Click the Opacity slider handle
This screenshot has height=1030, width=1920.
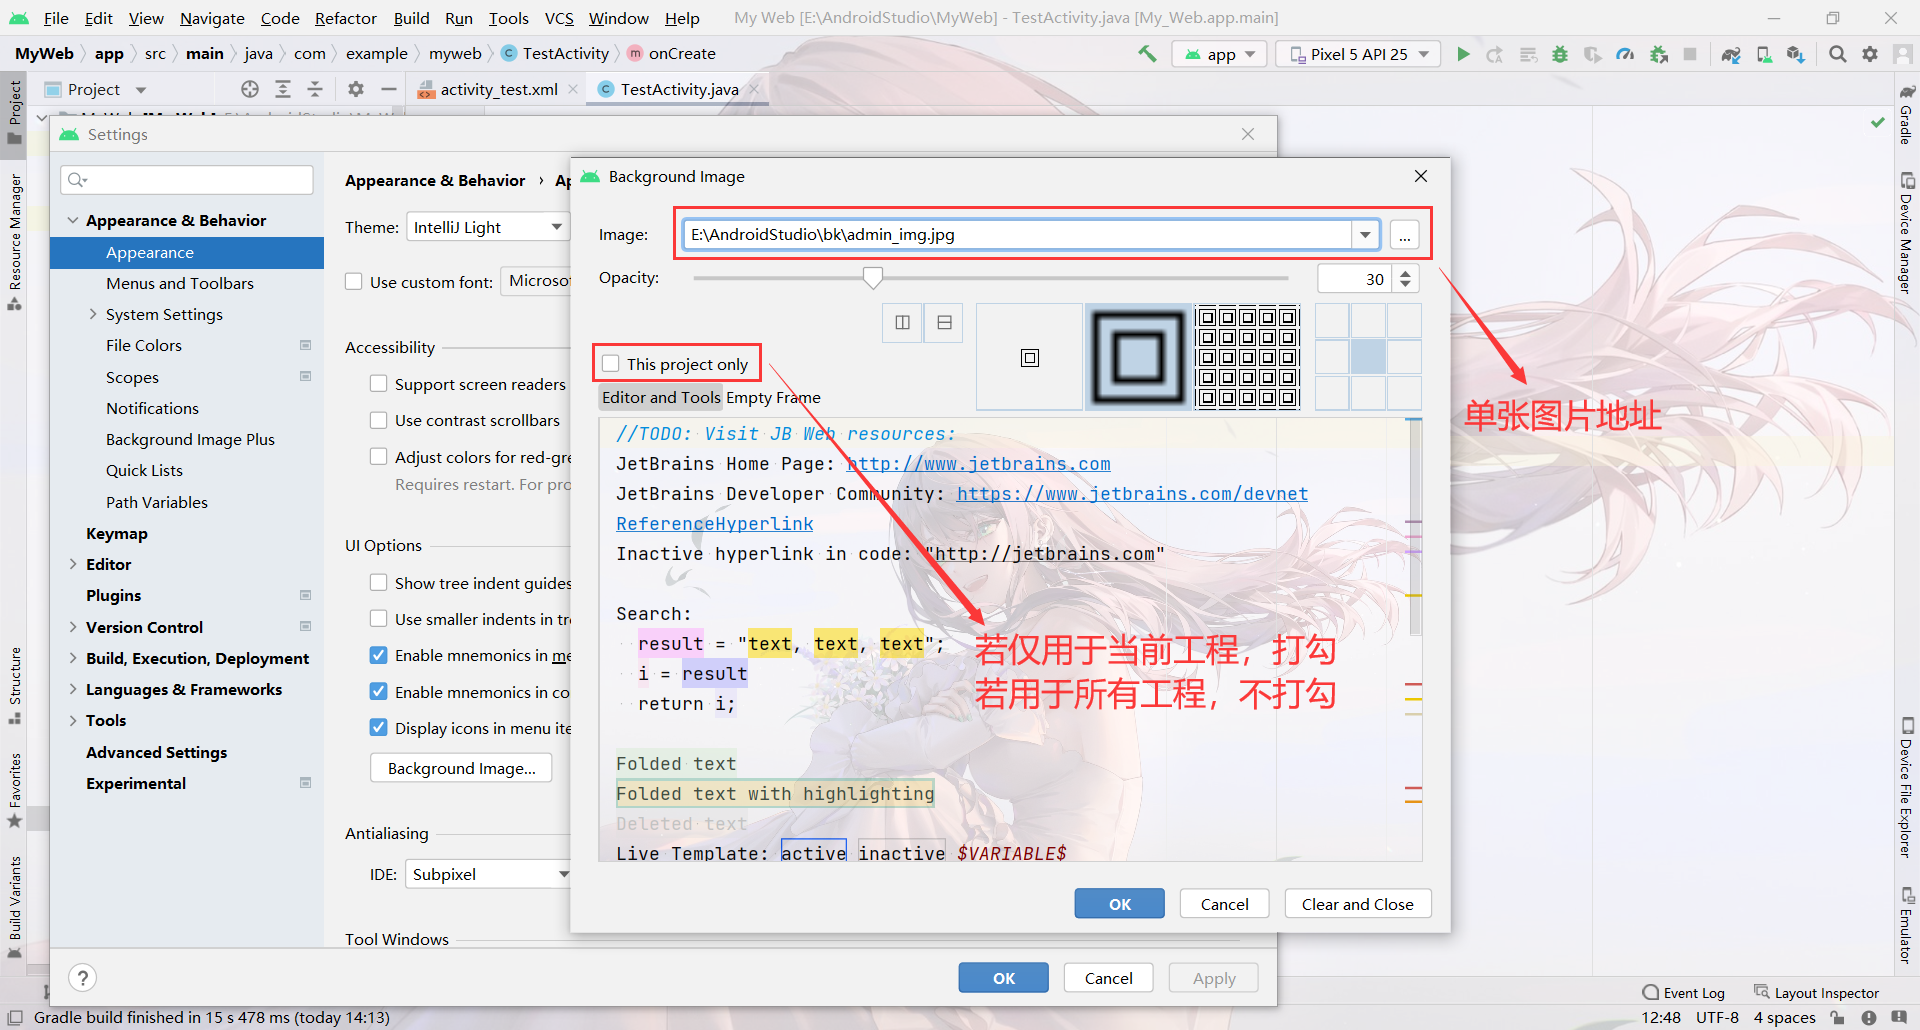(x=873, y=277)
